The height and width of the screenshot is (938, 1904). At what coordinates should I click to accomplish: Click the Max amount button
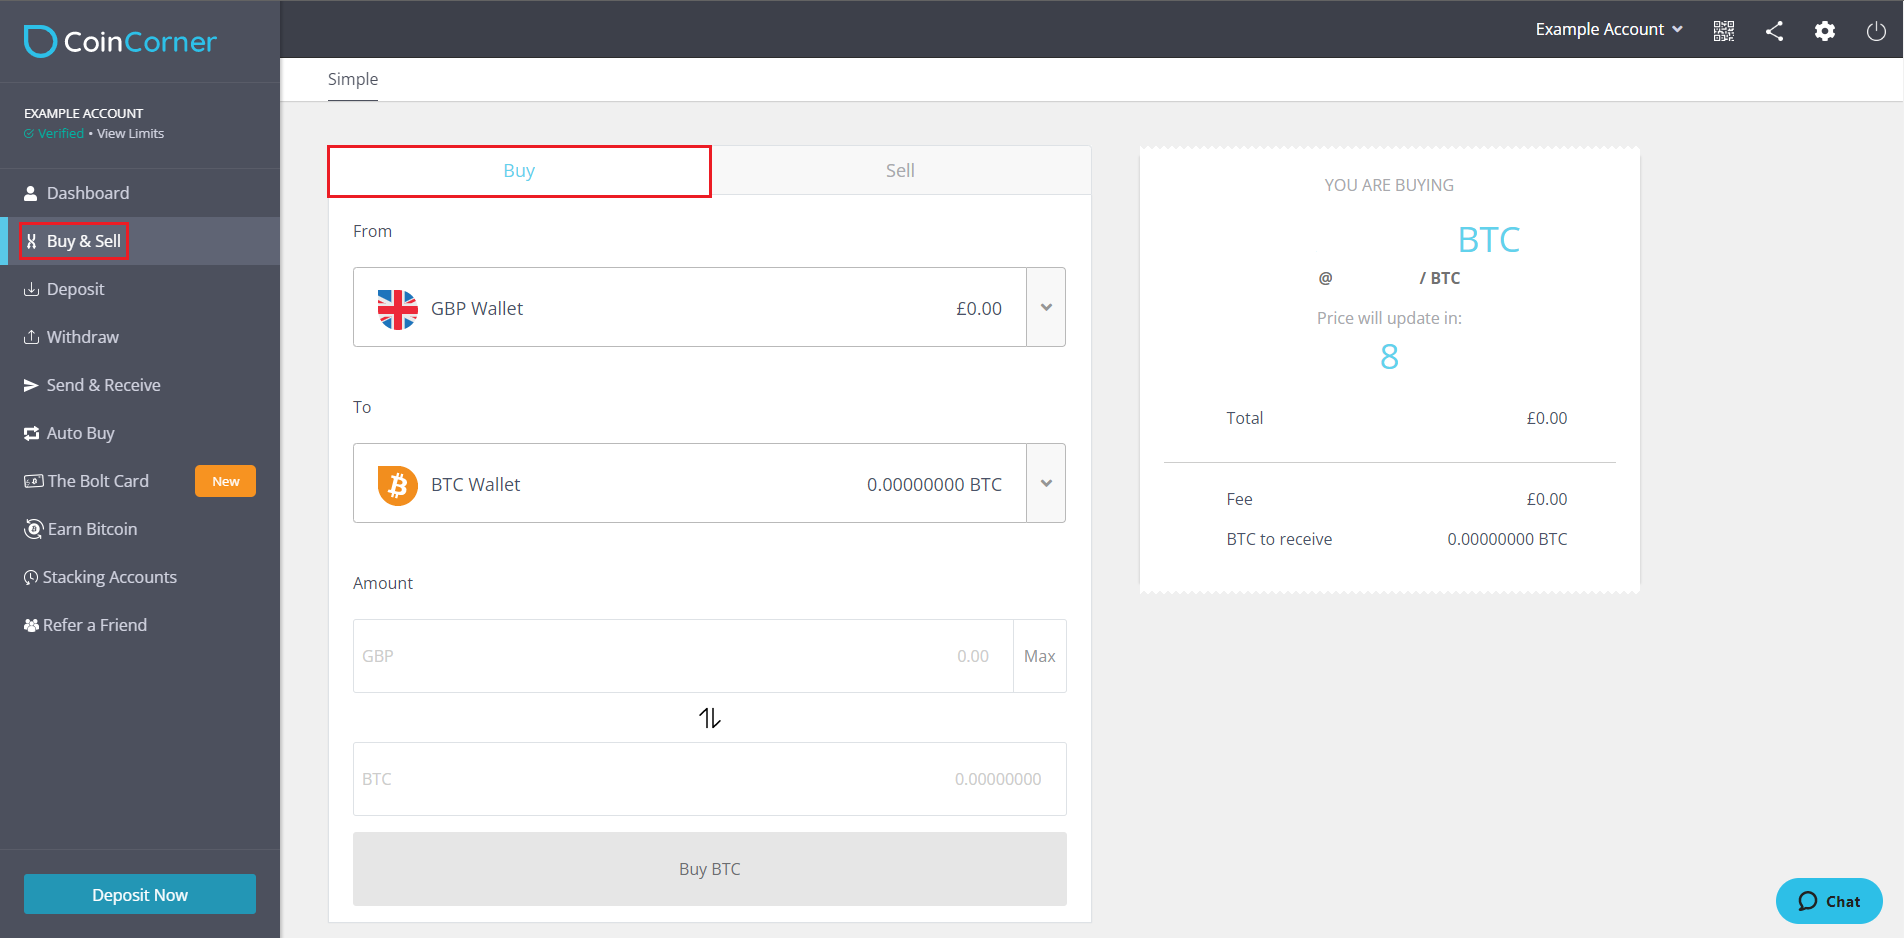tap(1040, 656)
